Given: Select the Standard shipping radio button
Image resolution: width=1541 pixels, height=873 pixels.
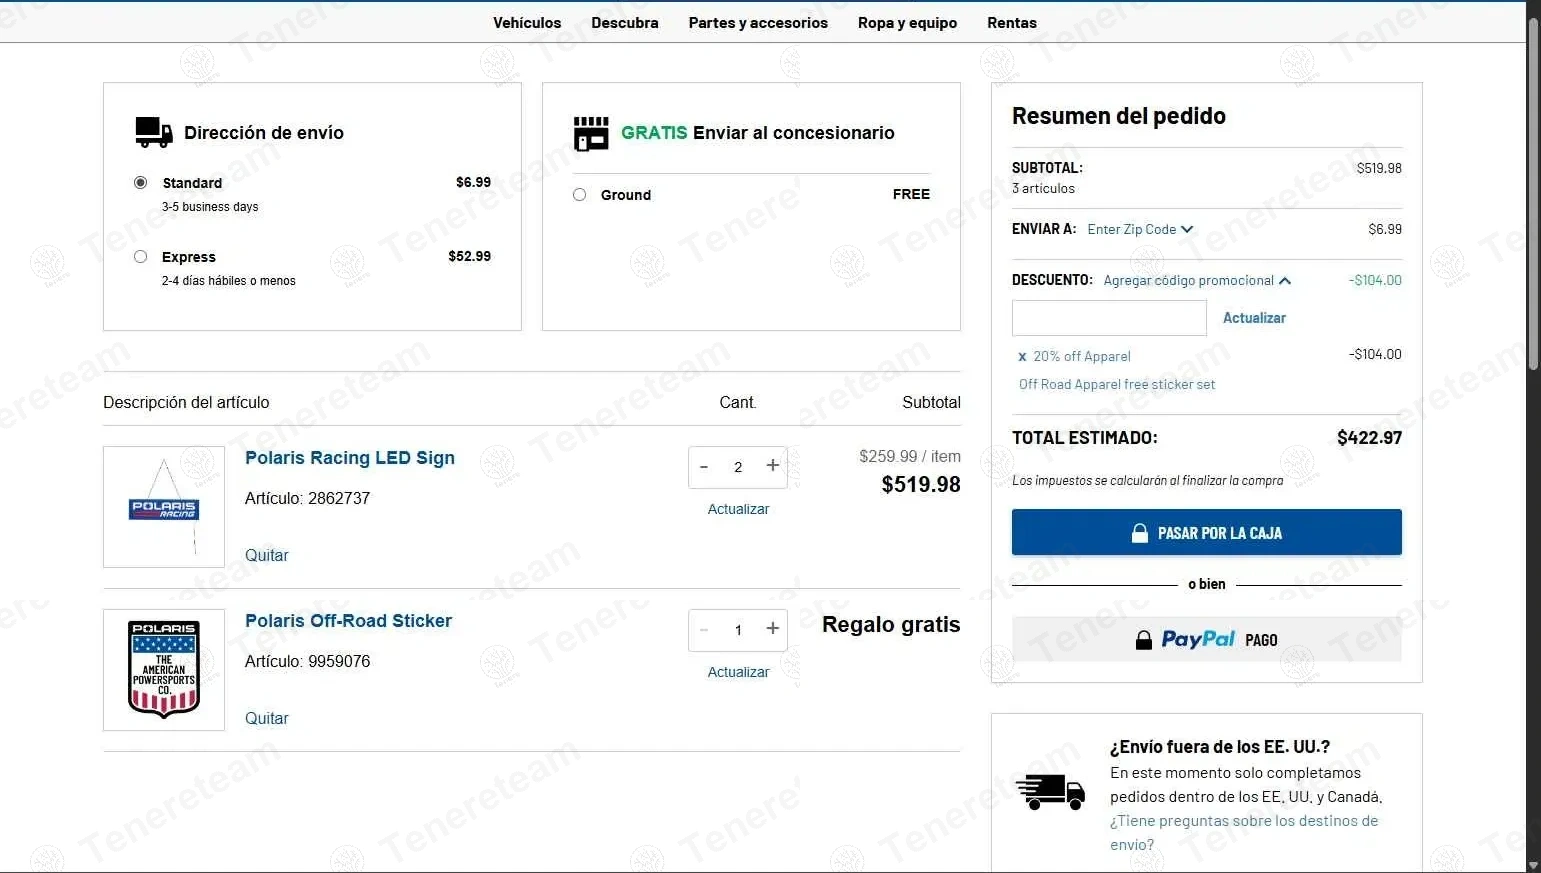Looking at the screenshot, I should click(x=141, y=183).
